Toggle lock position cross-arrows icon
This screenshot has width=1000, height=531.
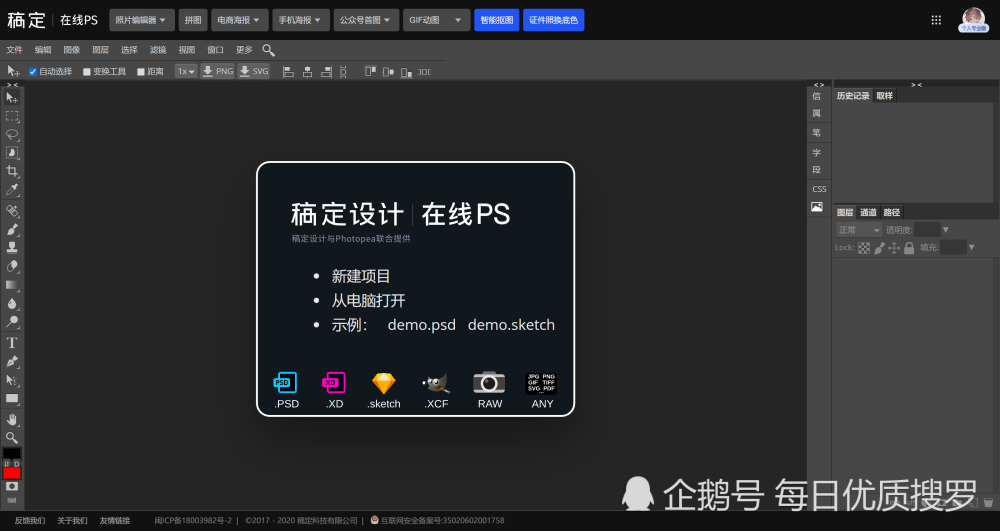click(894, 248)
